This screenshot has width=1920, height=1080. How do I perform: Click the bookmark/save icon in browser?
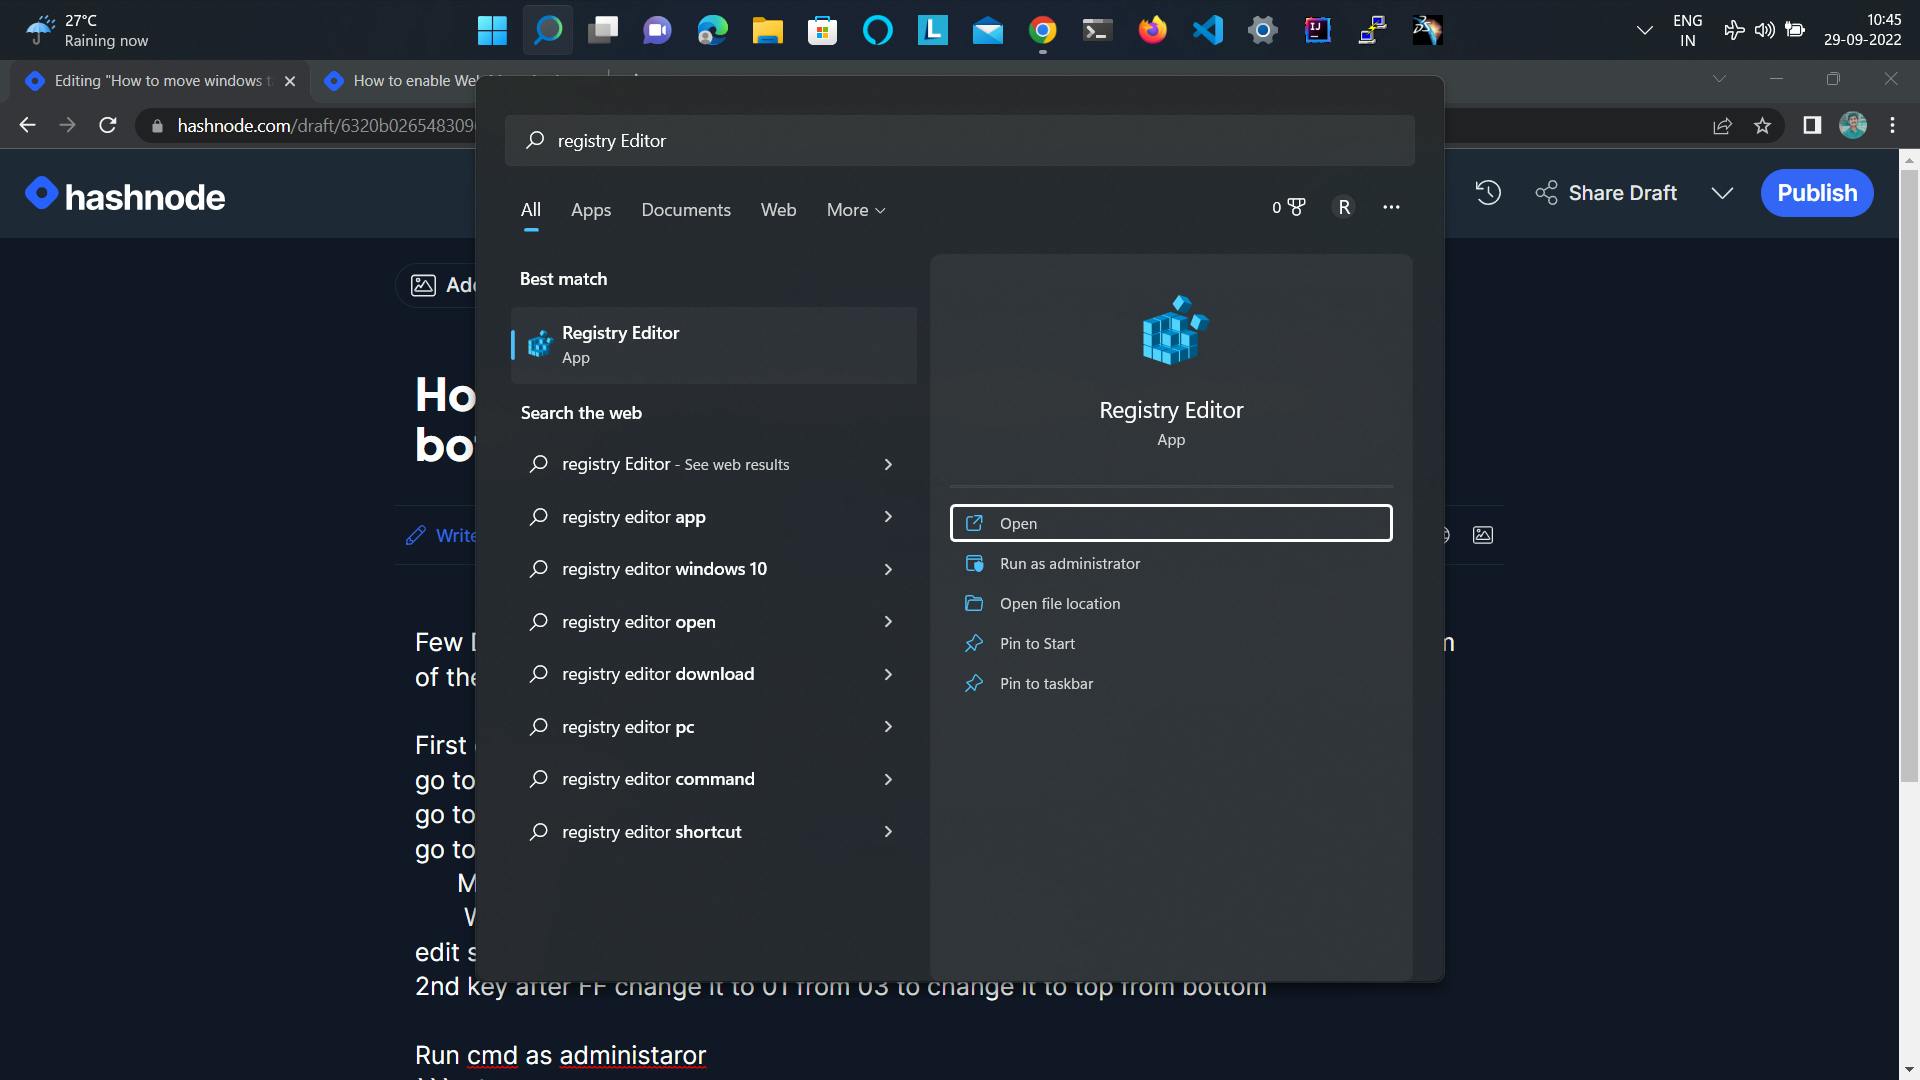[x=1766, y=125]
